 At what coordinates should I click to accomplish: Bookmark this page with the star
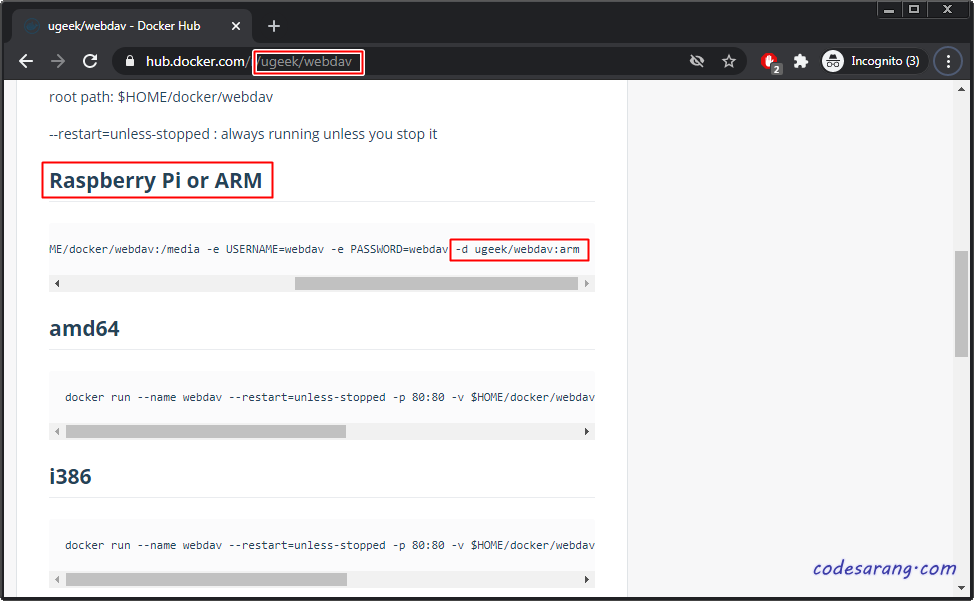729,61
